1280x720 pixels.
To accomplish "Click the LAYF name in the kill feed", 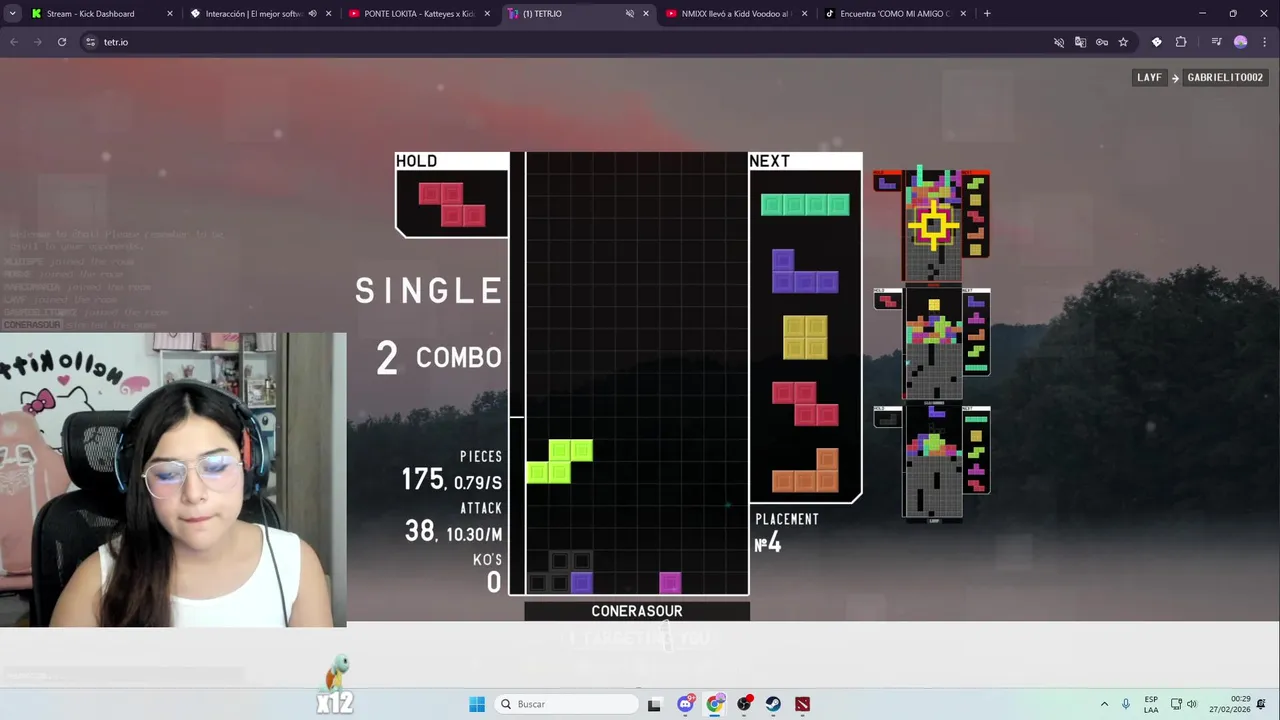I will coord(1149,77).
